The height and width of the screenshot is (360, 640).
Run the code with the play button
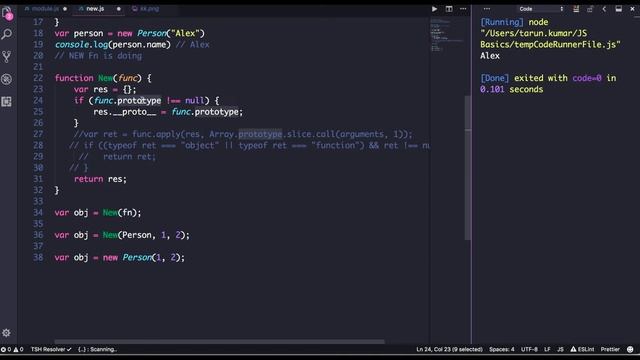click(434, 9)
